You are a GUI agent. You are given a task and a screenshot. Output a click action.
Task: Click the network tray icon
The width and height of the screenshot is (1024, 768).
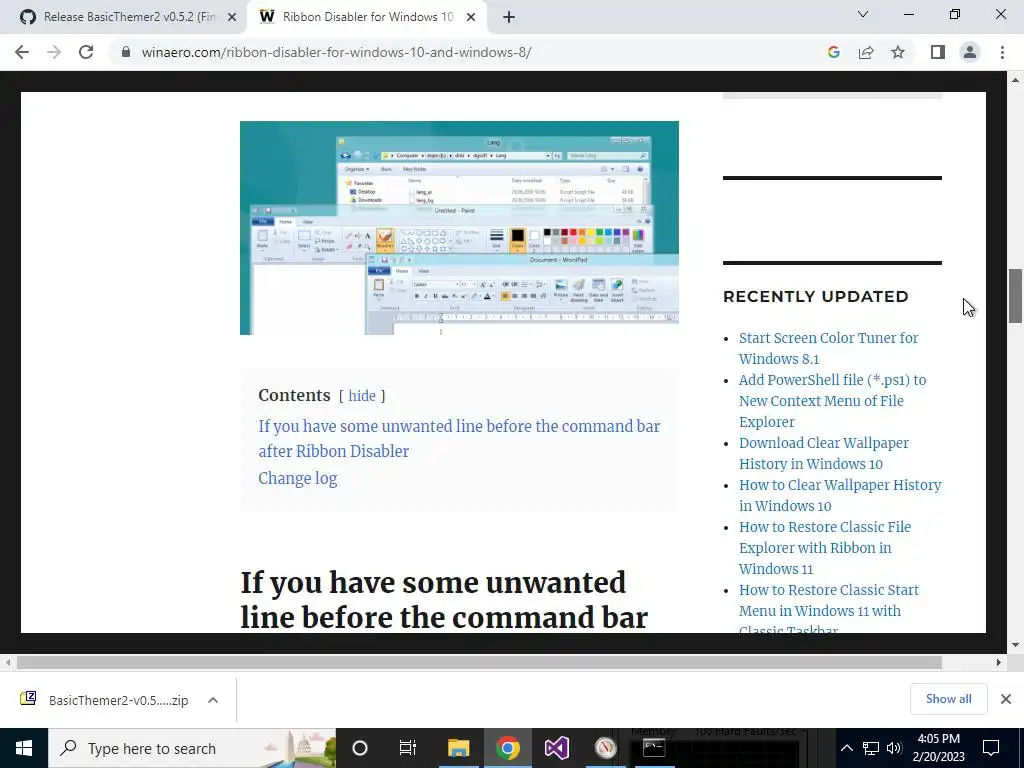[871, 748]
